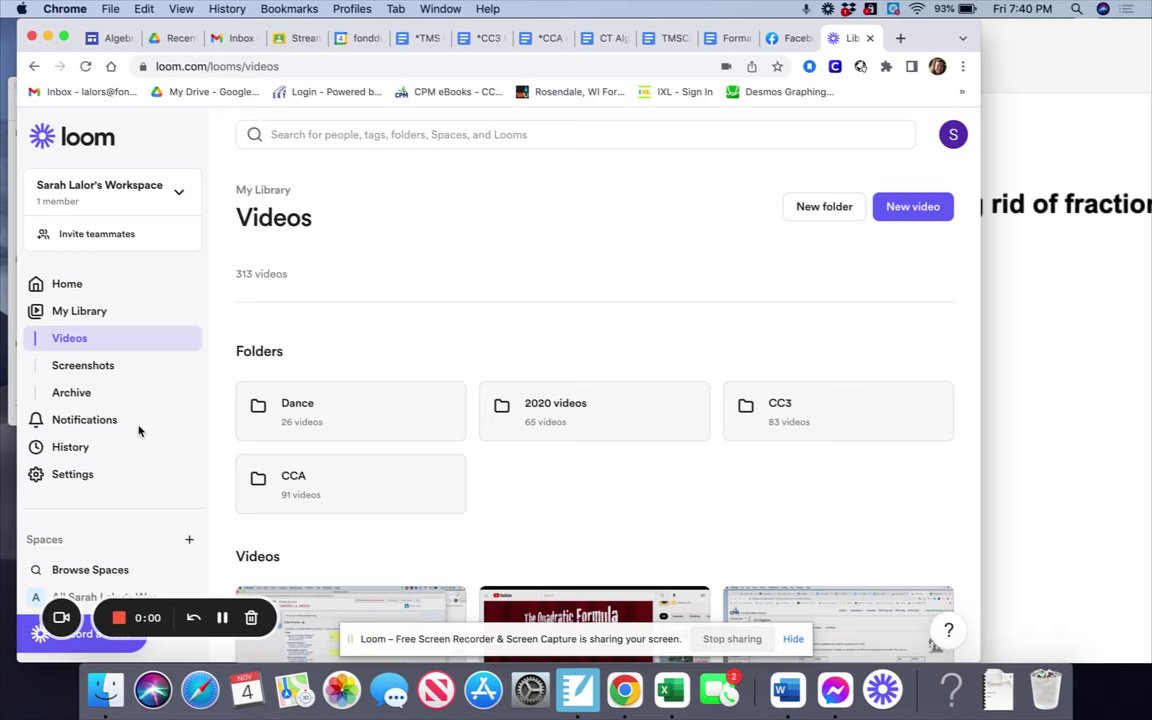Switch to the Facebook tab
Screen dimensions: 1152x720
click(x=789, y=38)
